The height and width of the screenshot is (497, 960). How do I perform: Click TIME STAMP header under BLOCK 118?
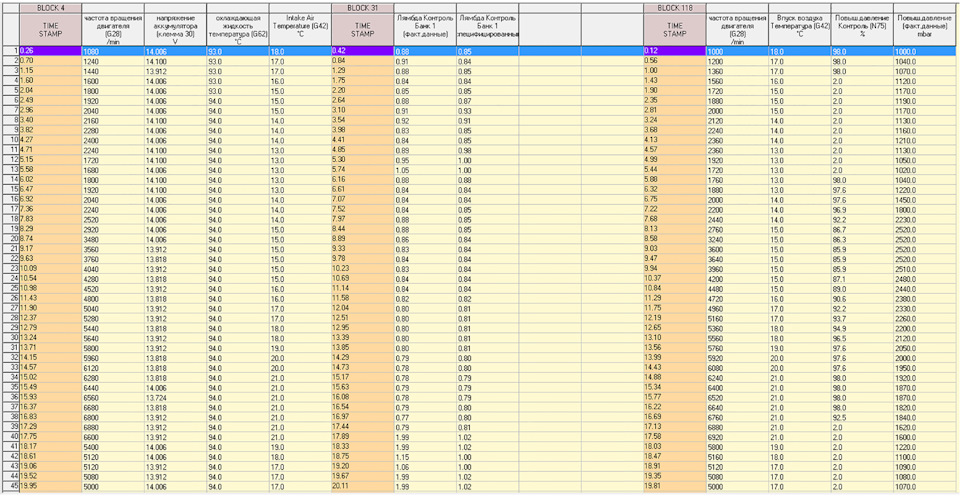click(675, 30)
